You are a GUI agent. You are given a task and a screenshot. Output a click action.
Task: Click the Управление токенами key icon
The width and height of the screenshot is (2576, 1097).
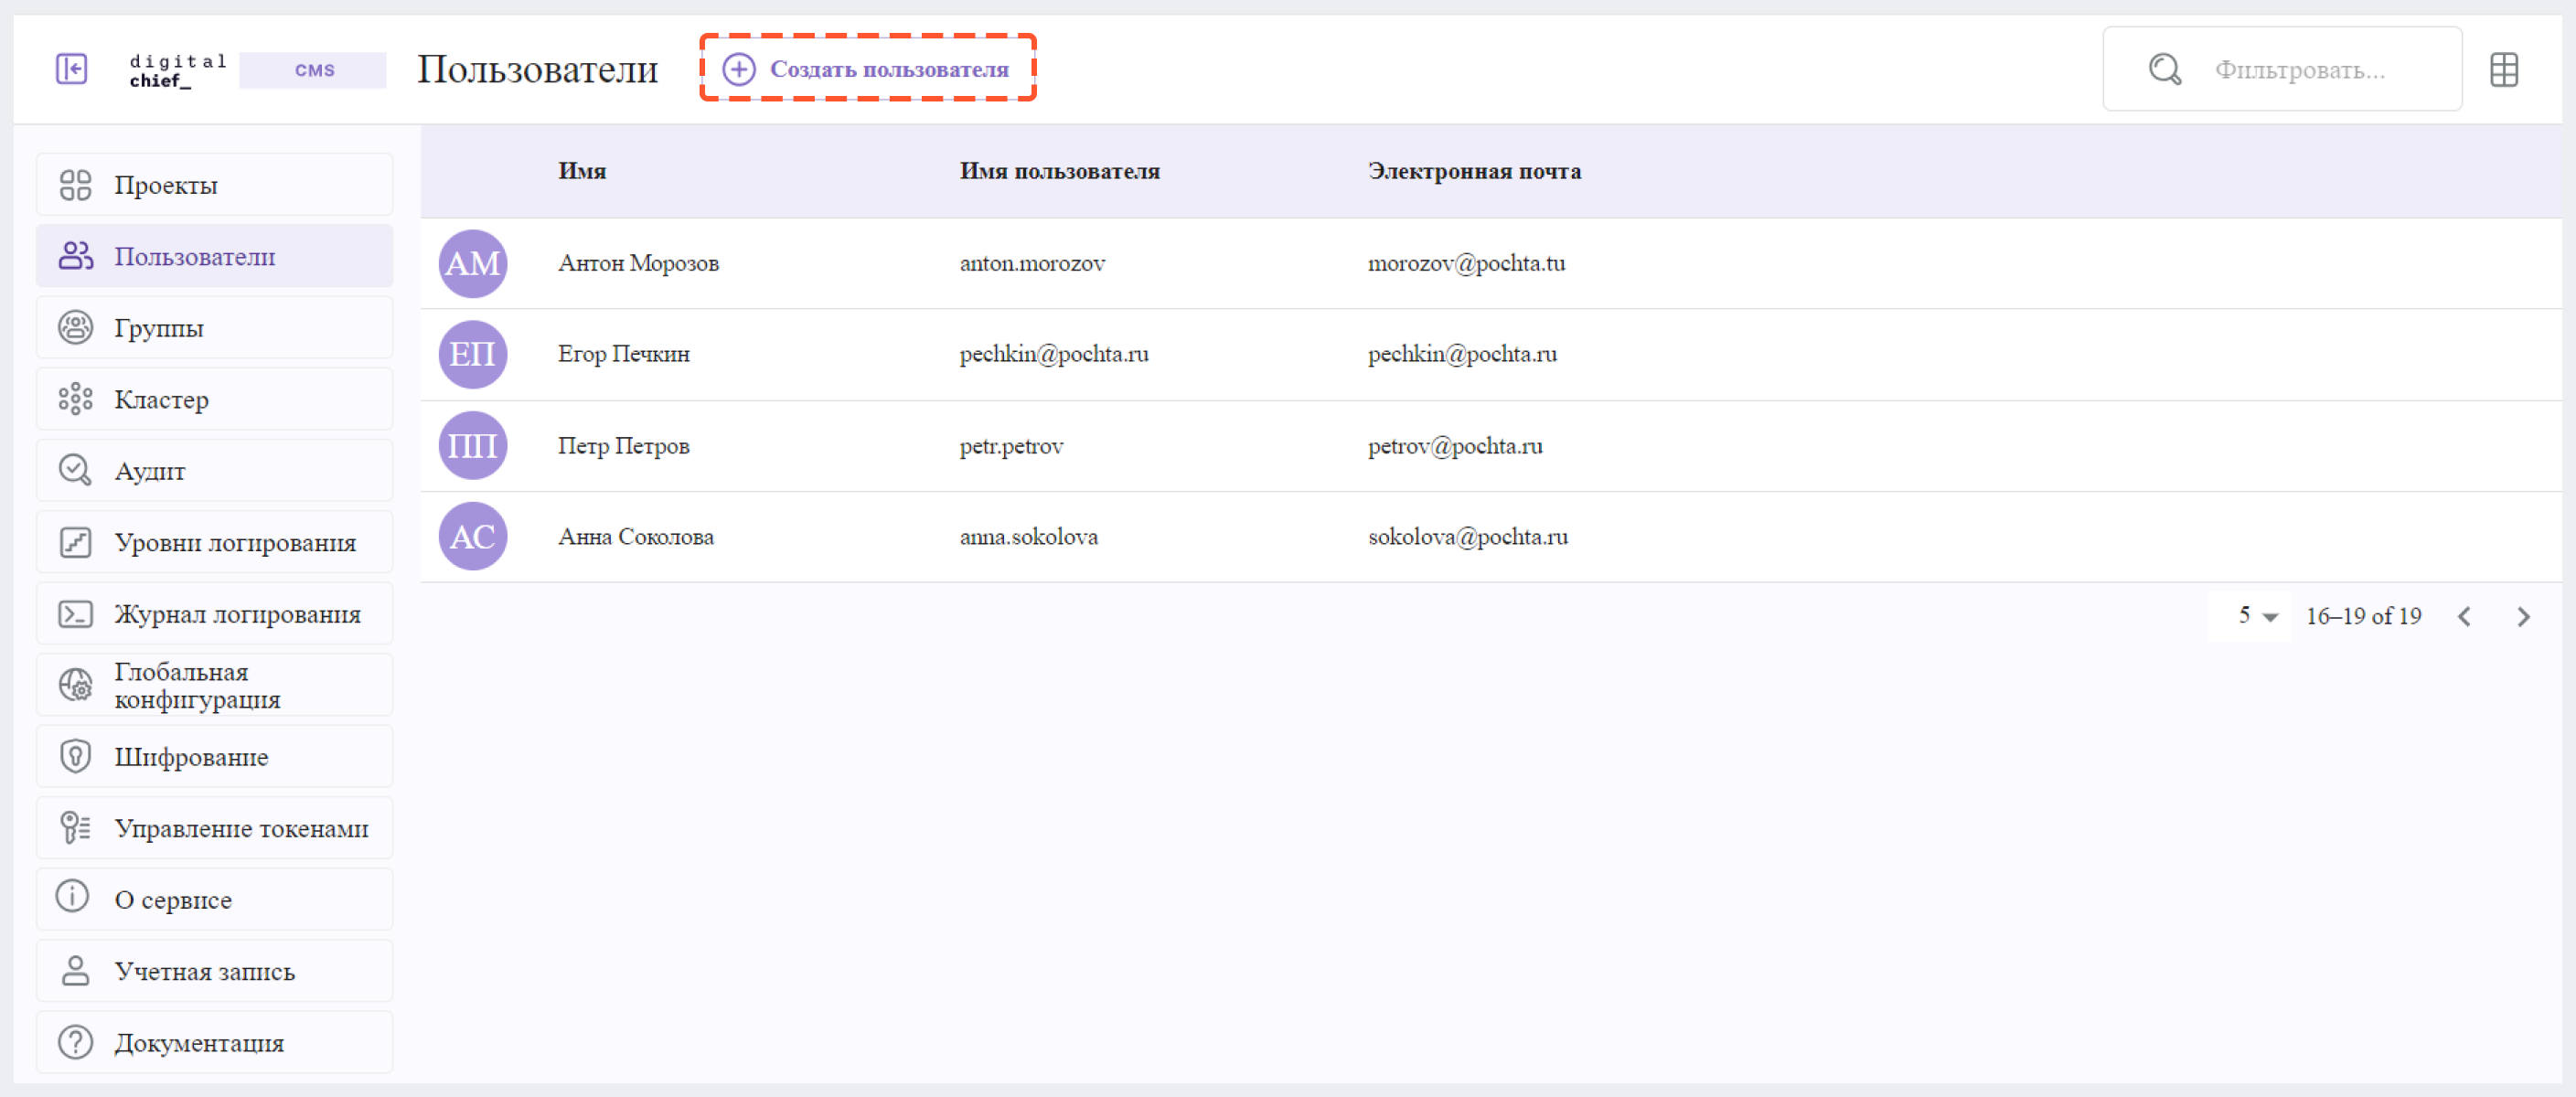[x=75, y=828]
